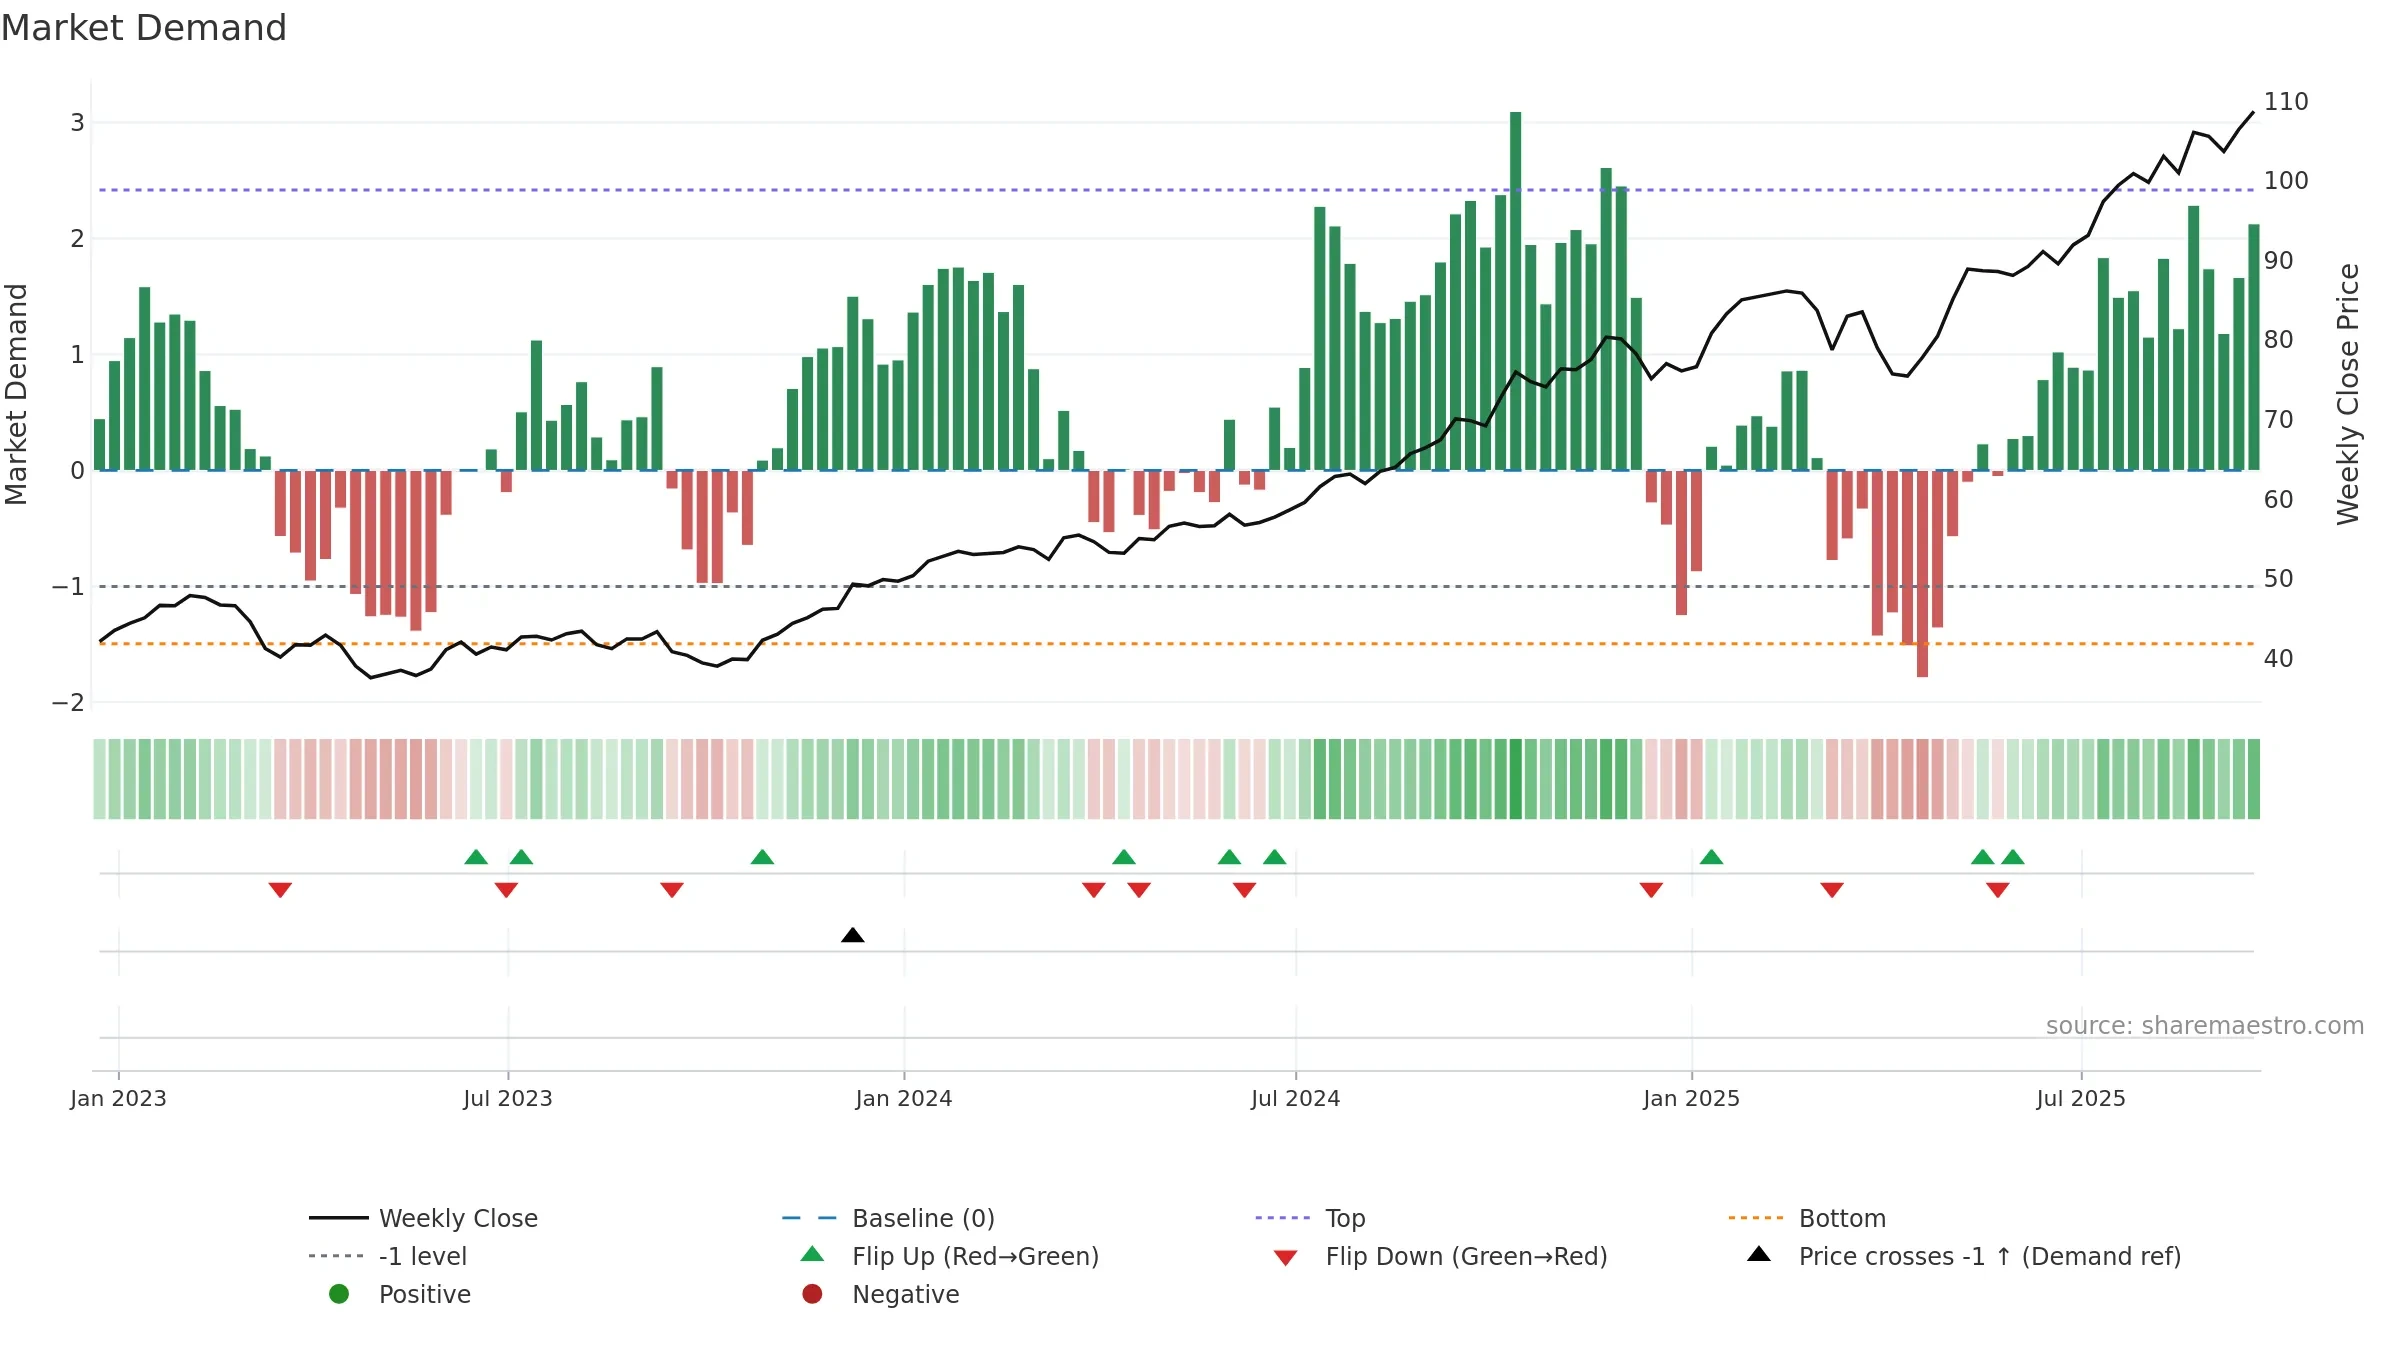Image resolution: width=2400 pixels, height=1350 pixels.
Task: Select the green flip-up marker just after Jan 2025
Action: coord(1711,857)
